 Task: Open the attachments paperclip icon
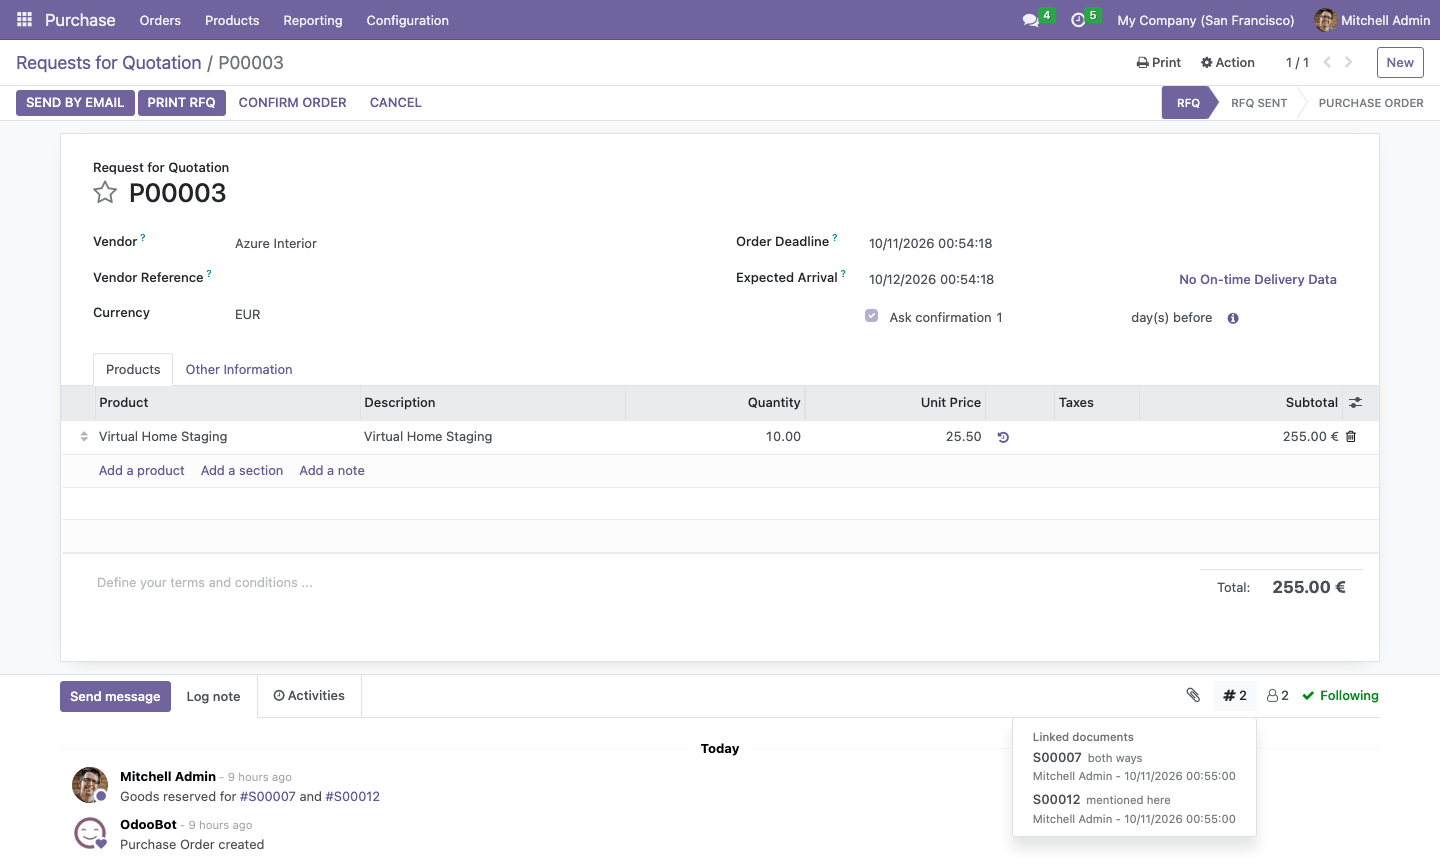(x=1193, y=695)
